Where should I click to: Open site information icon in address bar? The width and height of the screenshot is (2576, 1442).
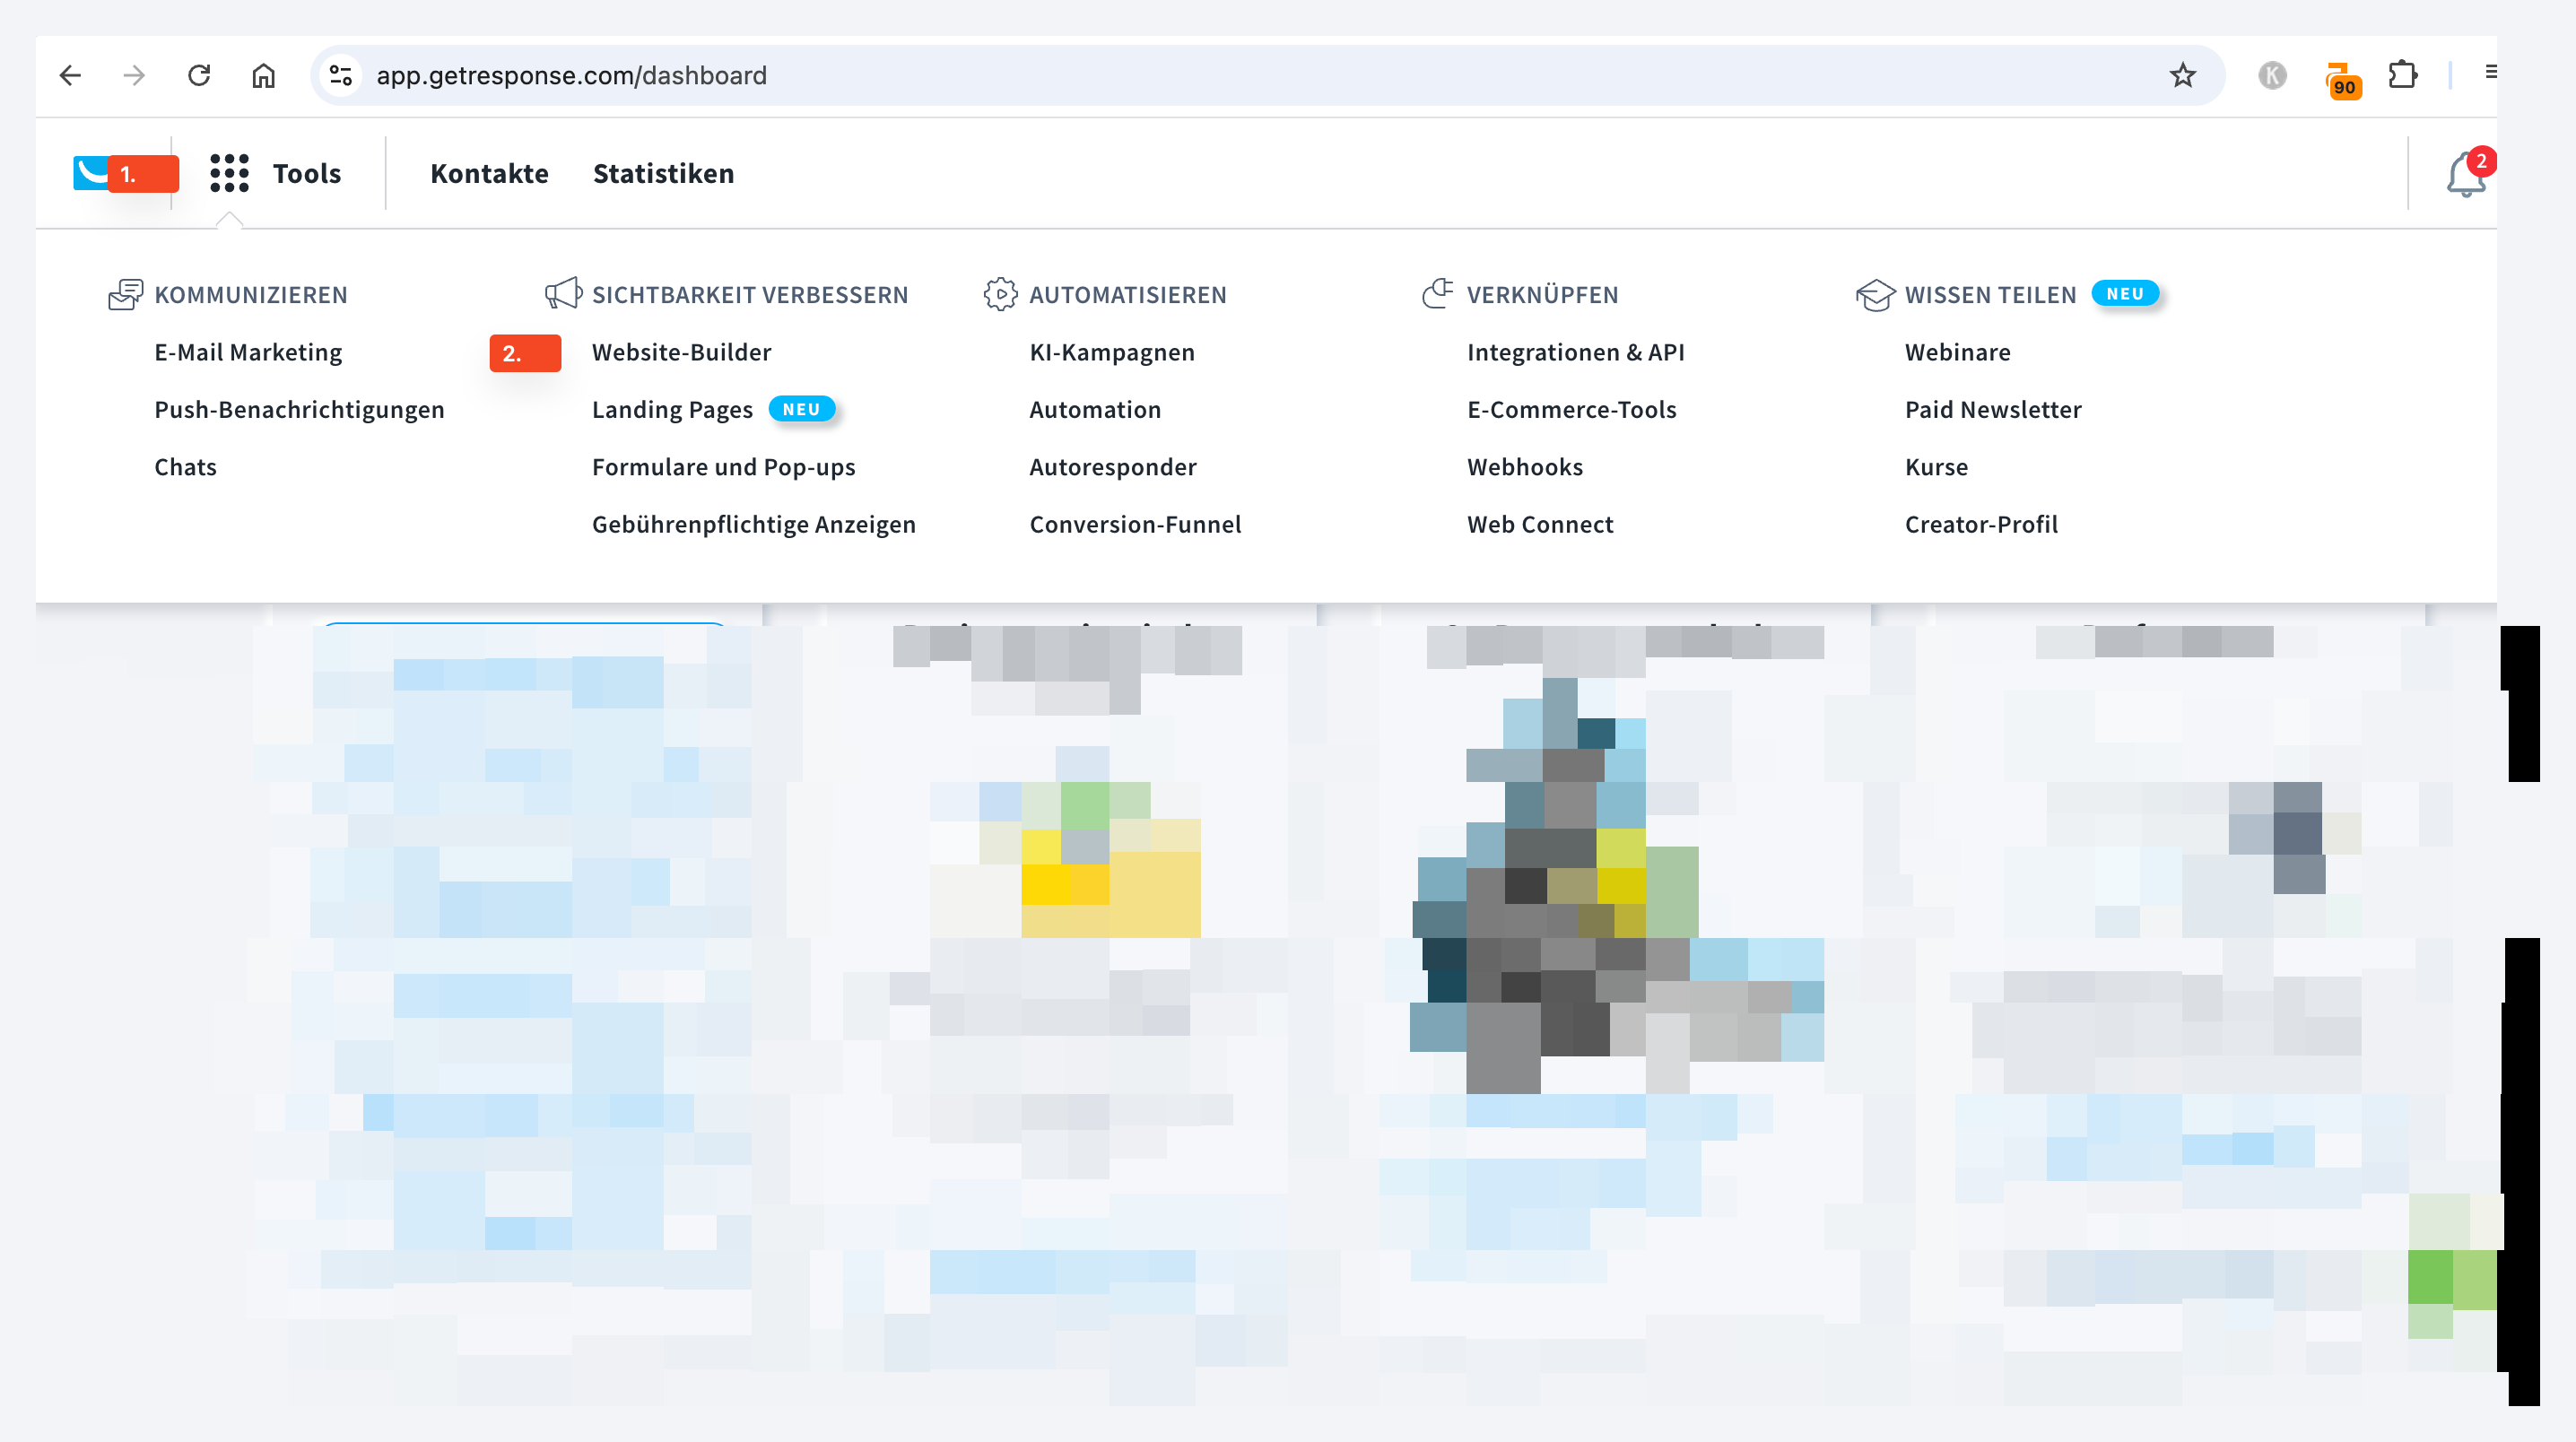341,75
